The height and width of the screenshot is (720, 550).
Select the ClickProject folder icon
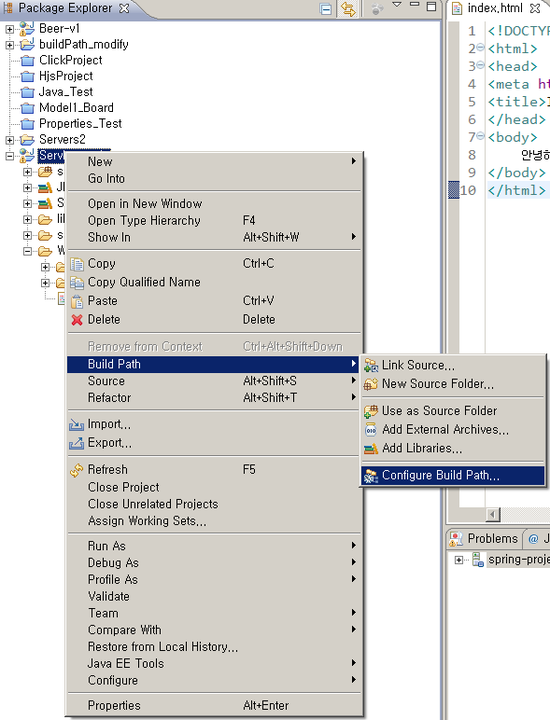[28, 61]
